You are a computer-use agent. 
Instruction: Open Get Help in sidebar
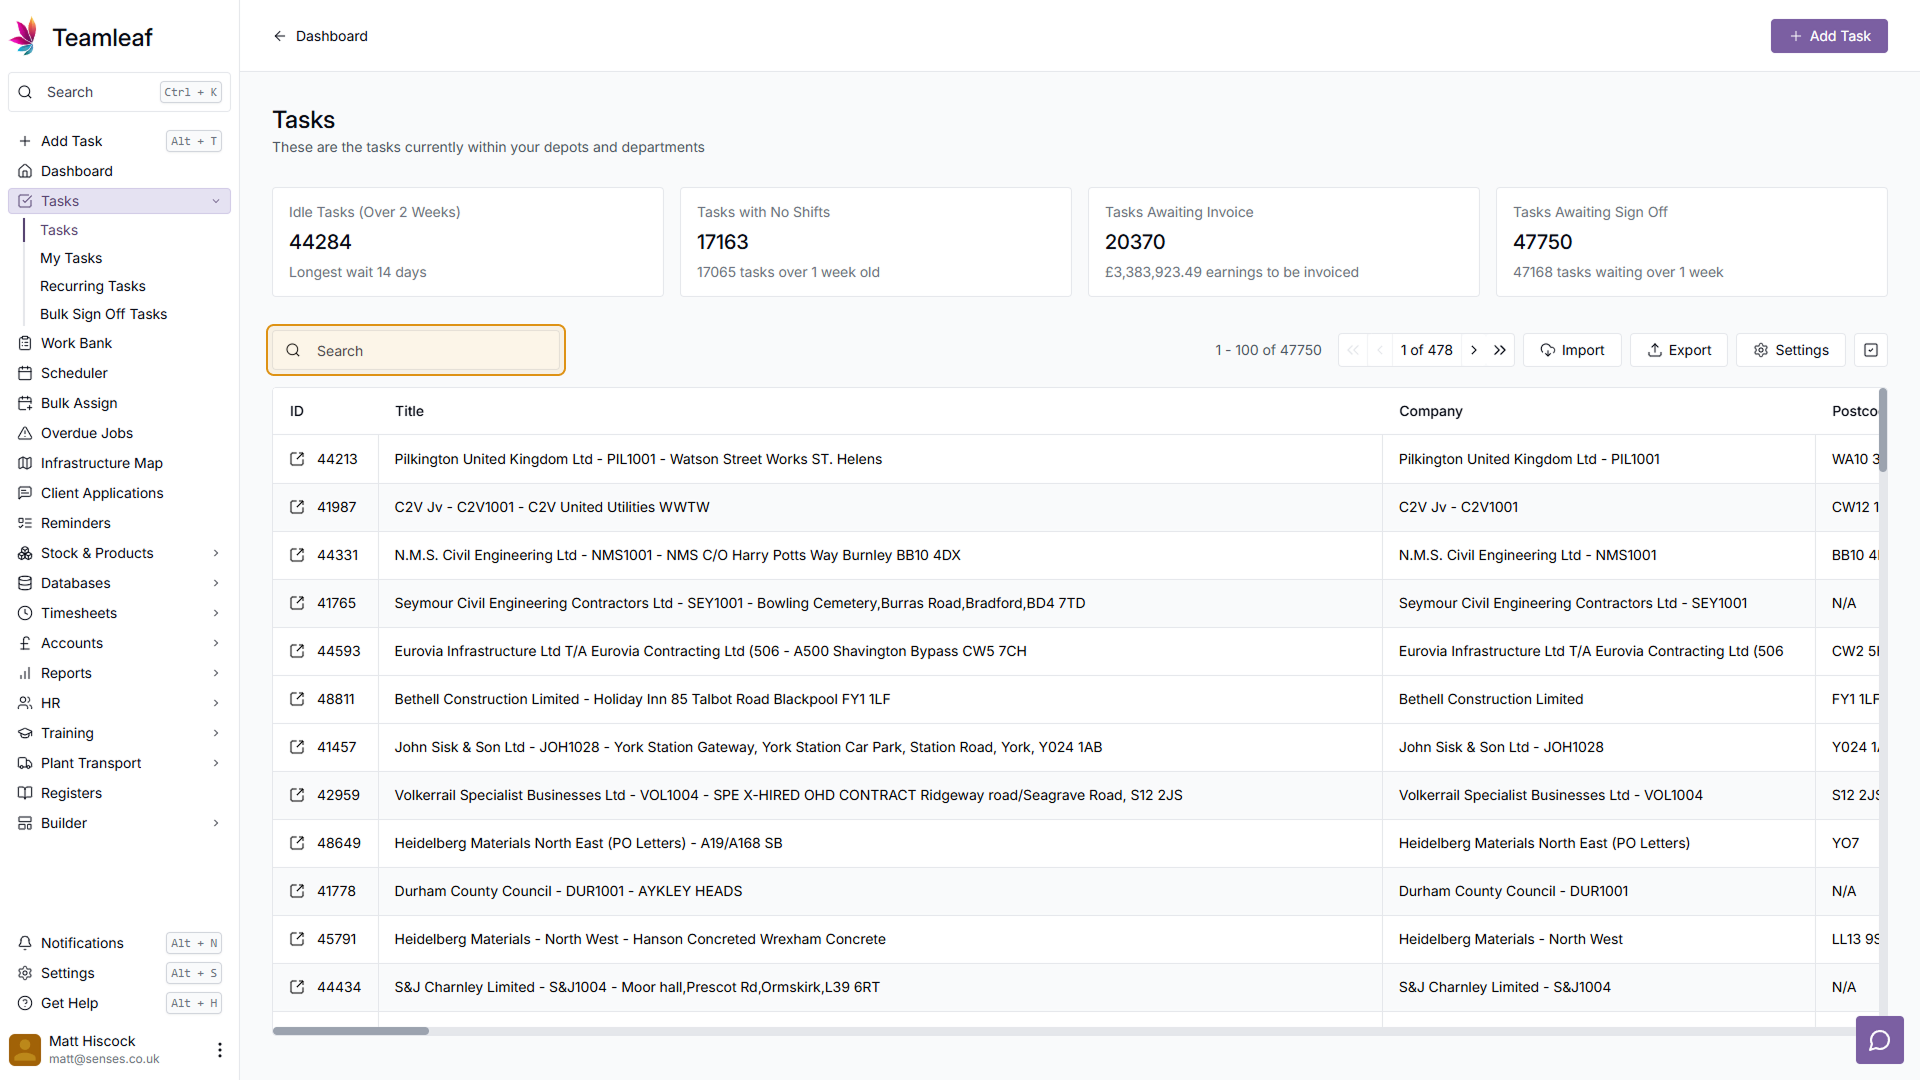[x=119, y=1003]
